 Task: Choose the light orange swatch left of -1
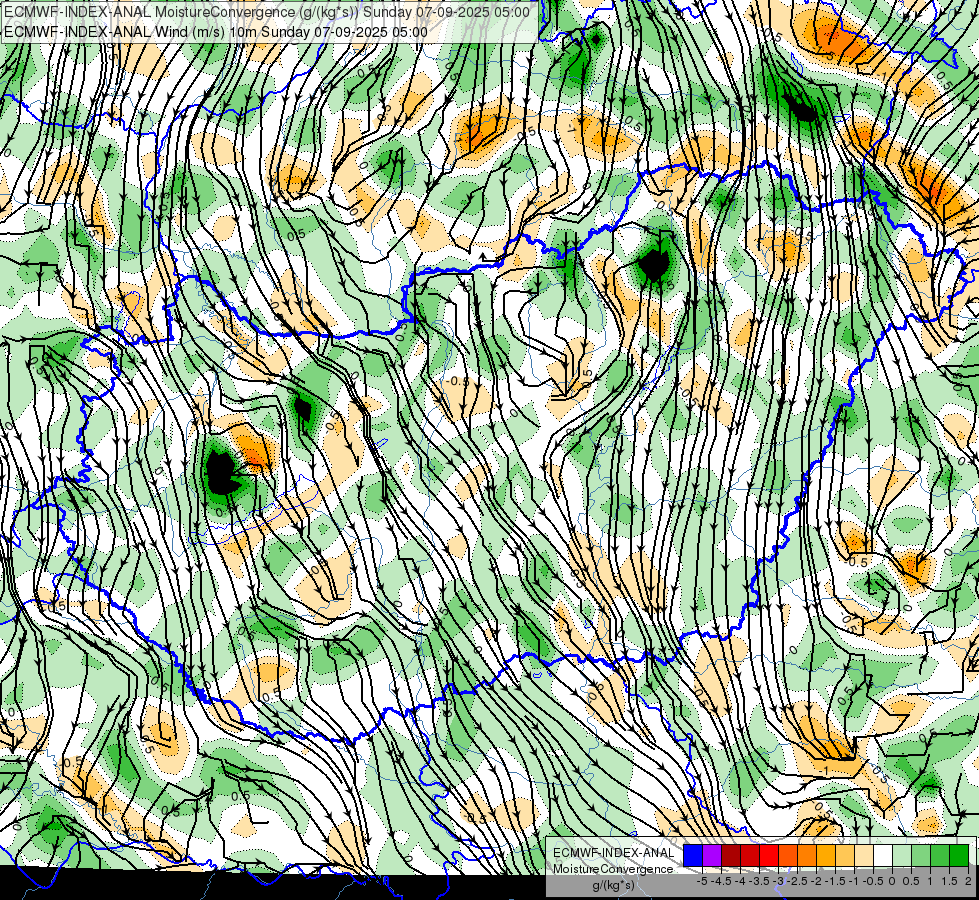click(845, 856)
